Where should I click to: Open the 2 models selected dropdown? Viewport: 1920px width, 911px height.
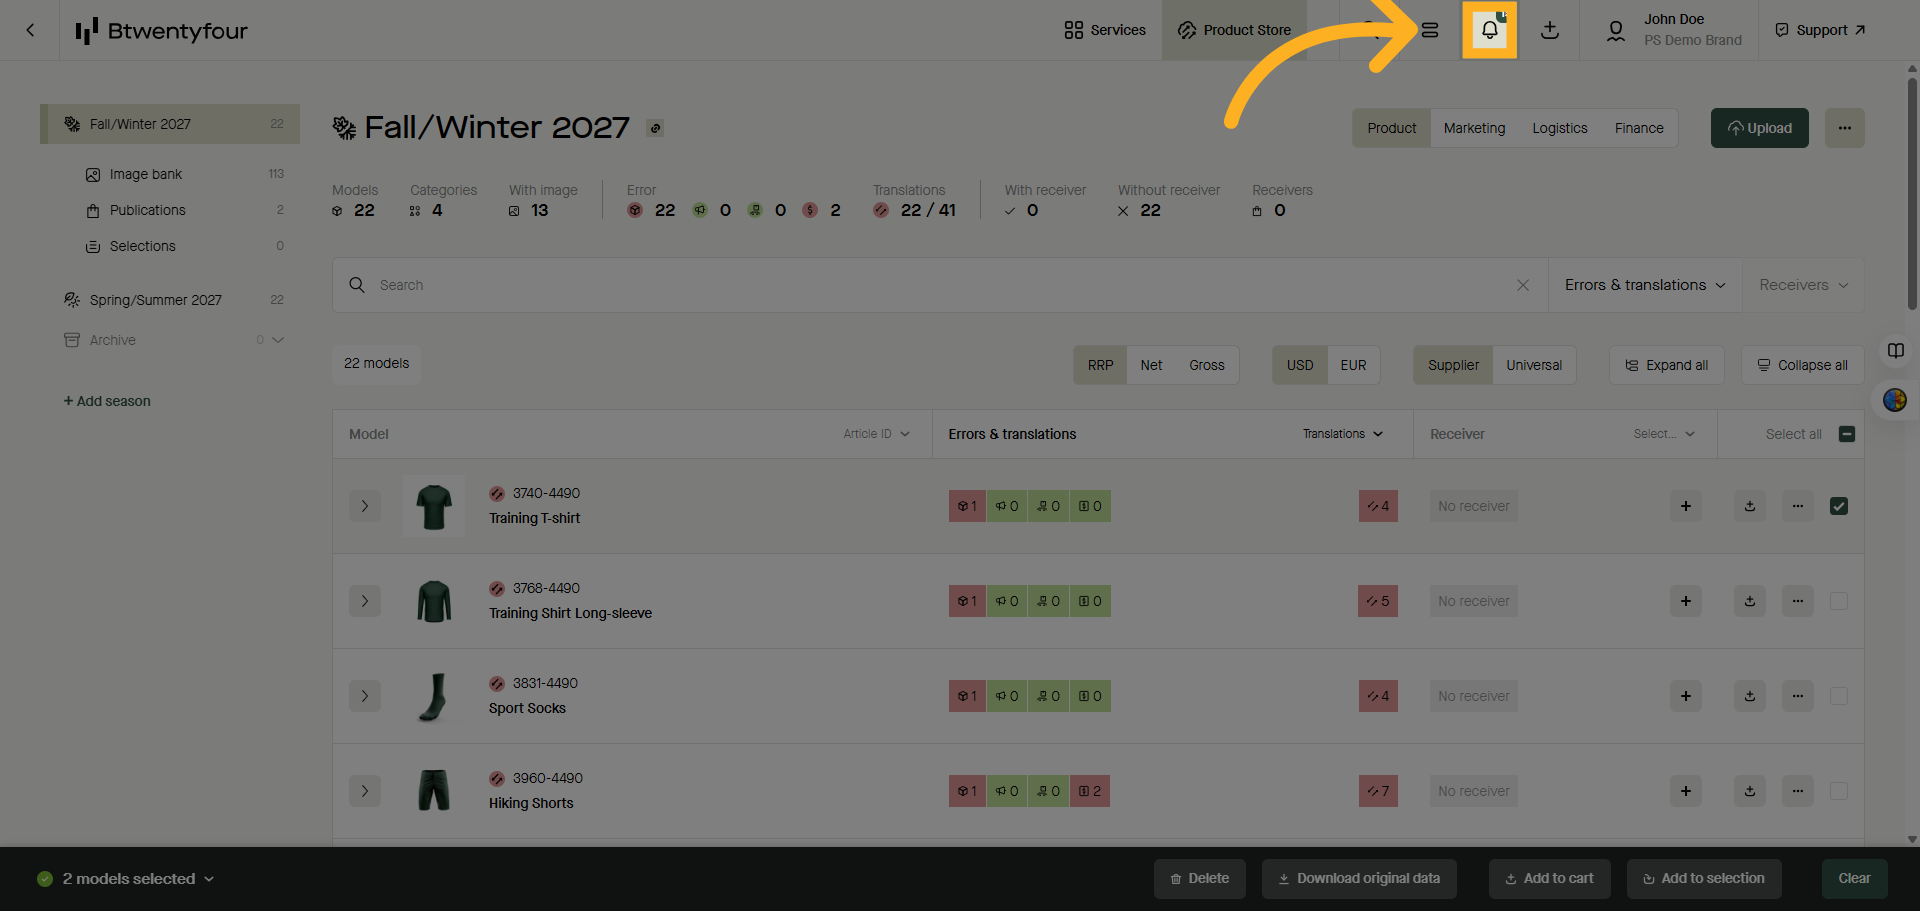tap(126, 879)
